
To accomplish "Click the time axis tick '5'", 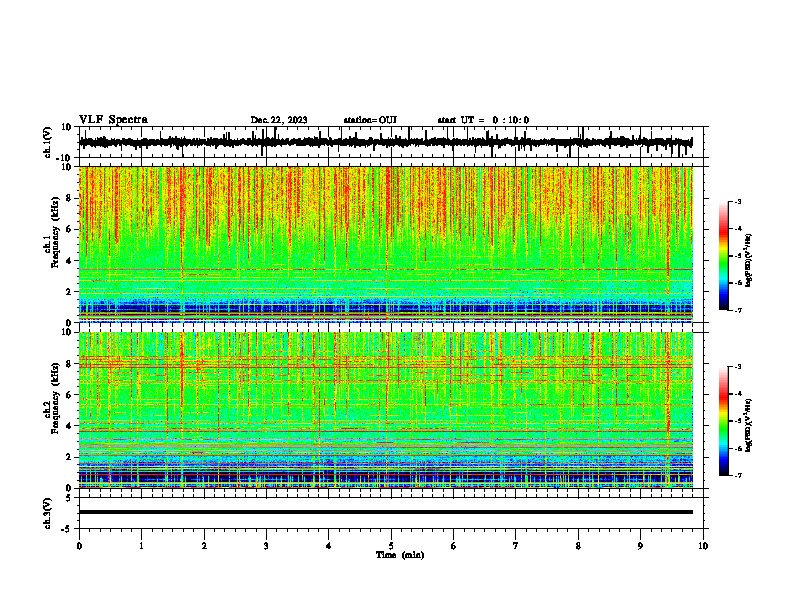I will (391, 546).
